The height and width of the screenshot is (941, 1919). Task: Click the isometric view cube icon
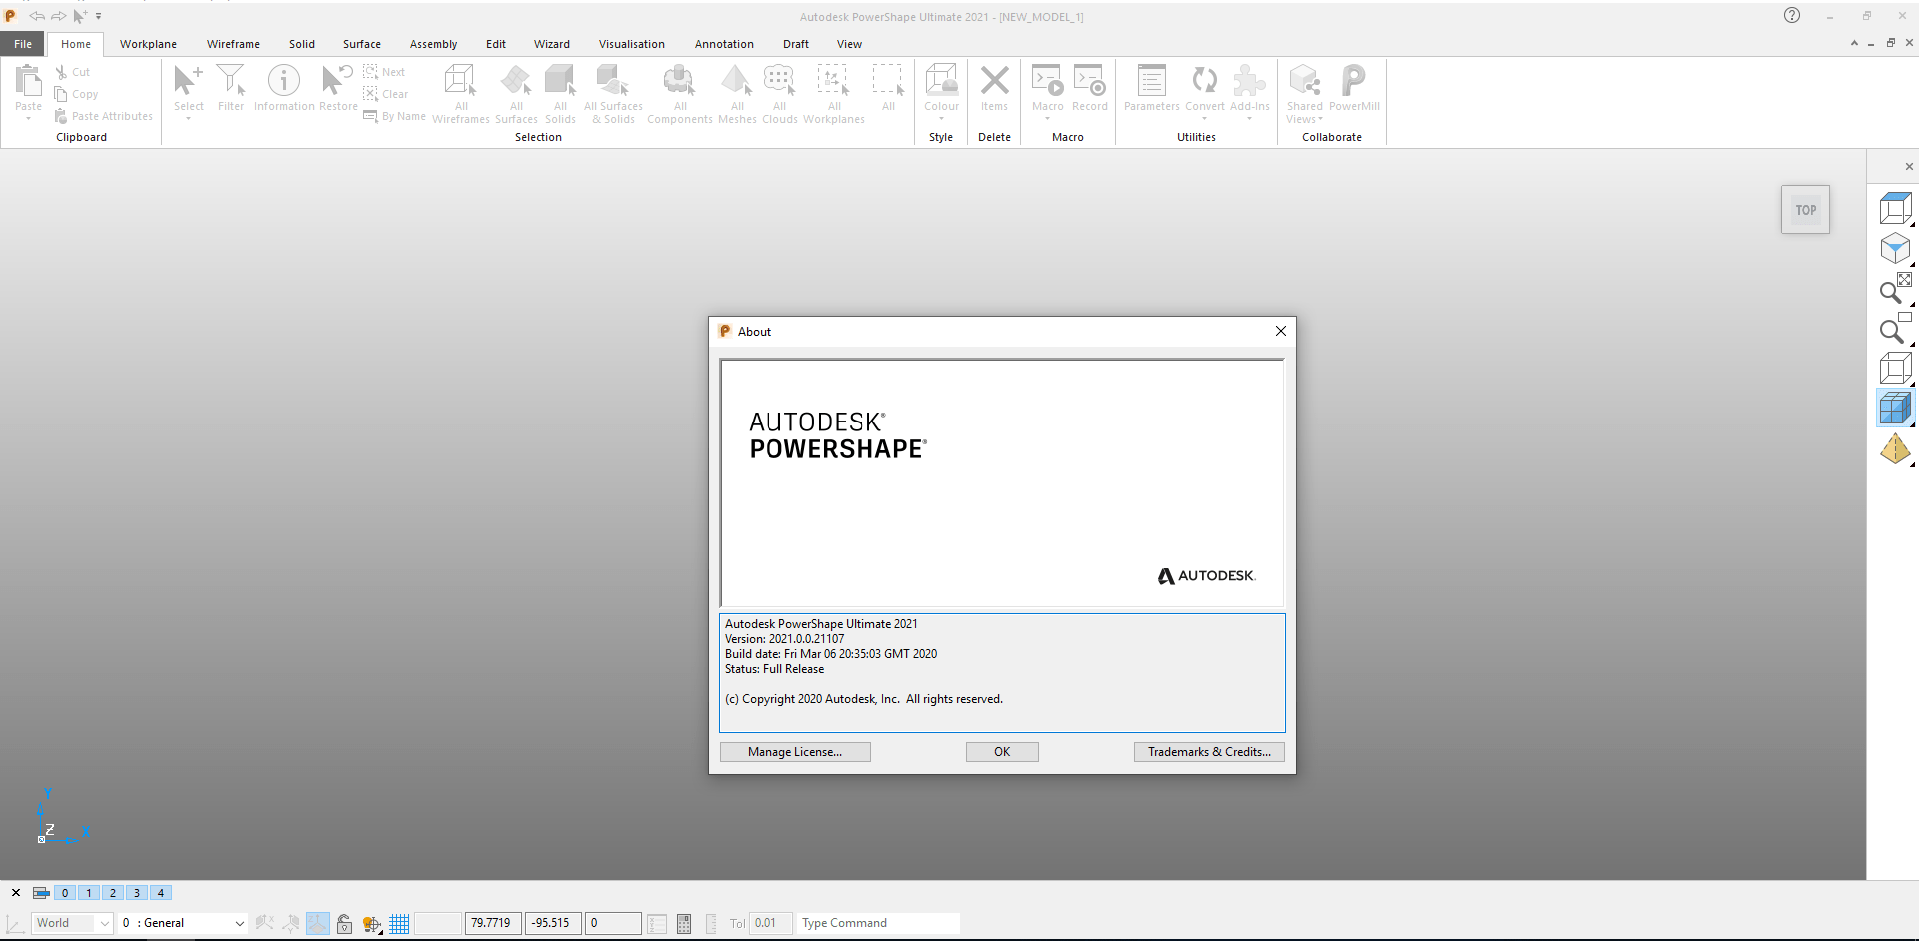1895,248
